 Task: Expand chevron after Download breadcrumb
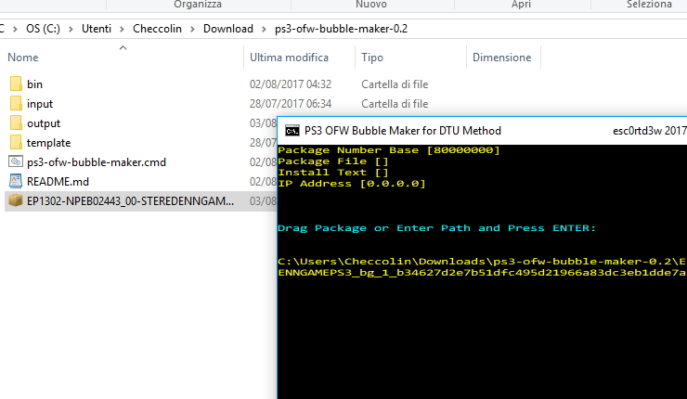point(264,29)
